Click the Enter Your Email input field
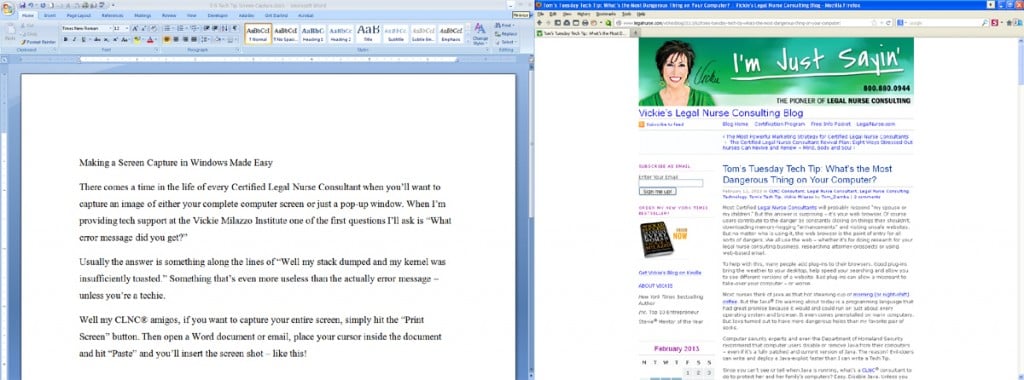Image resolution: width=1024 pixels, height=380 pixels. [x=671, y=183]
